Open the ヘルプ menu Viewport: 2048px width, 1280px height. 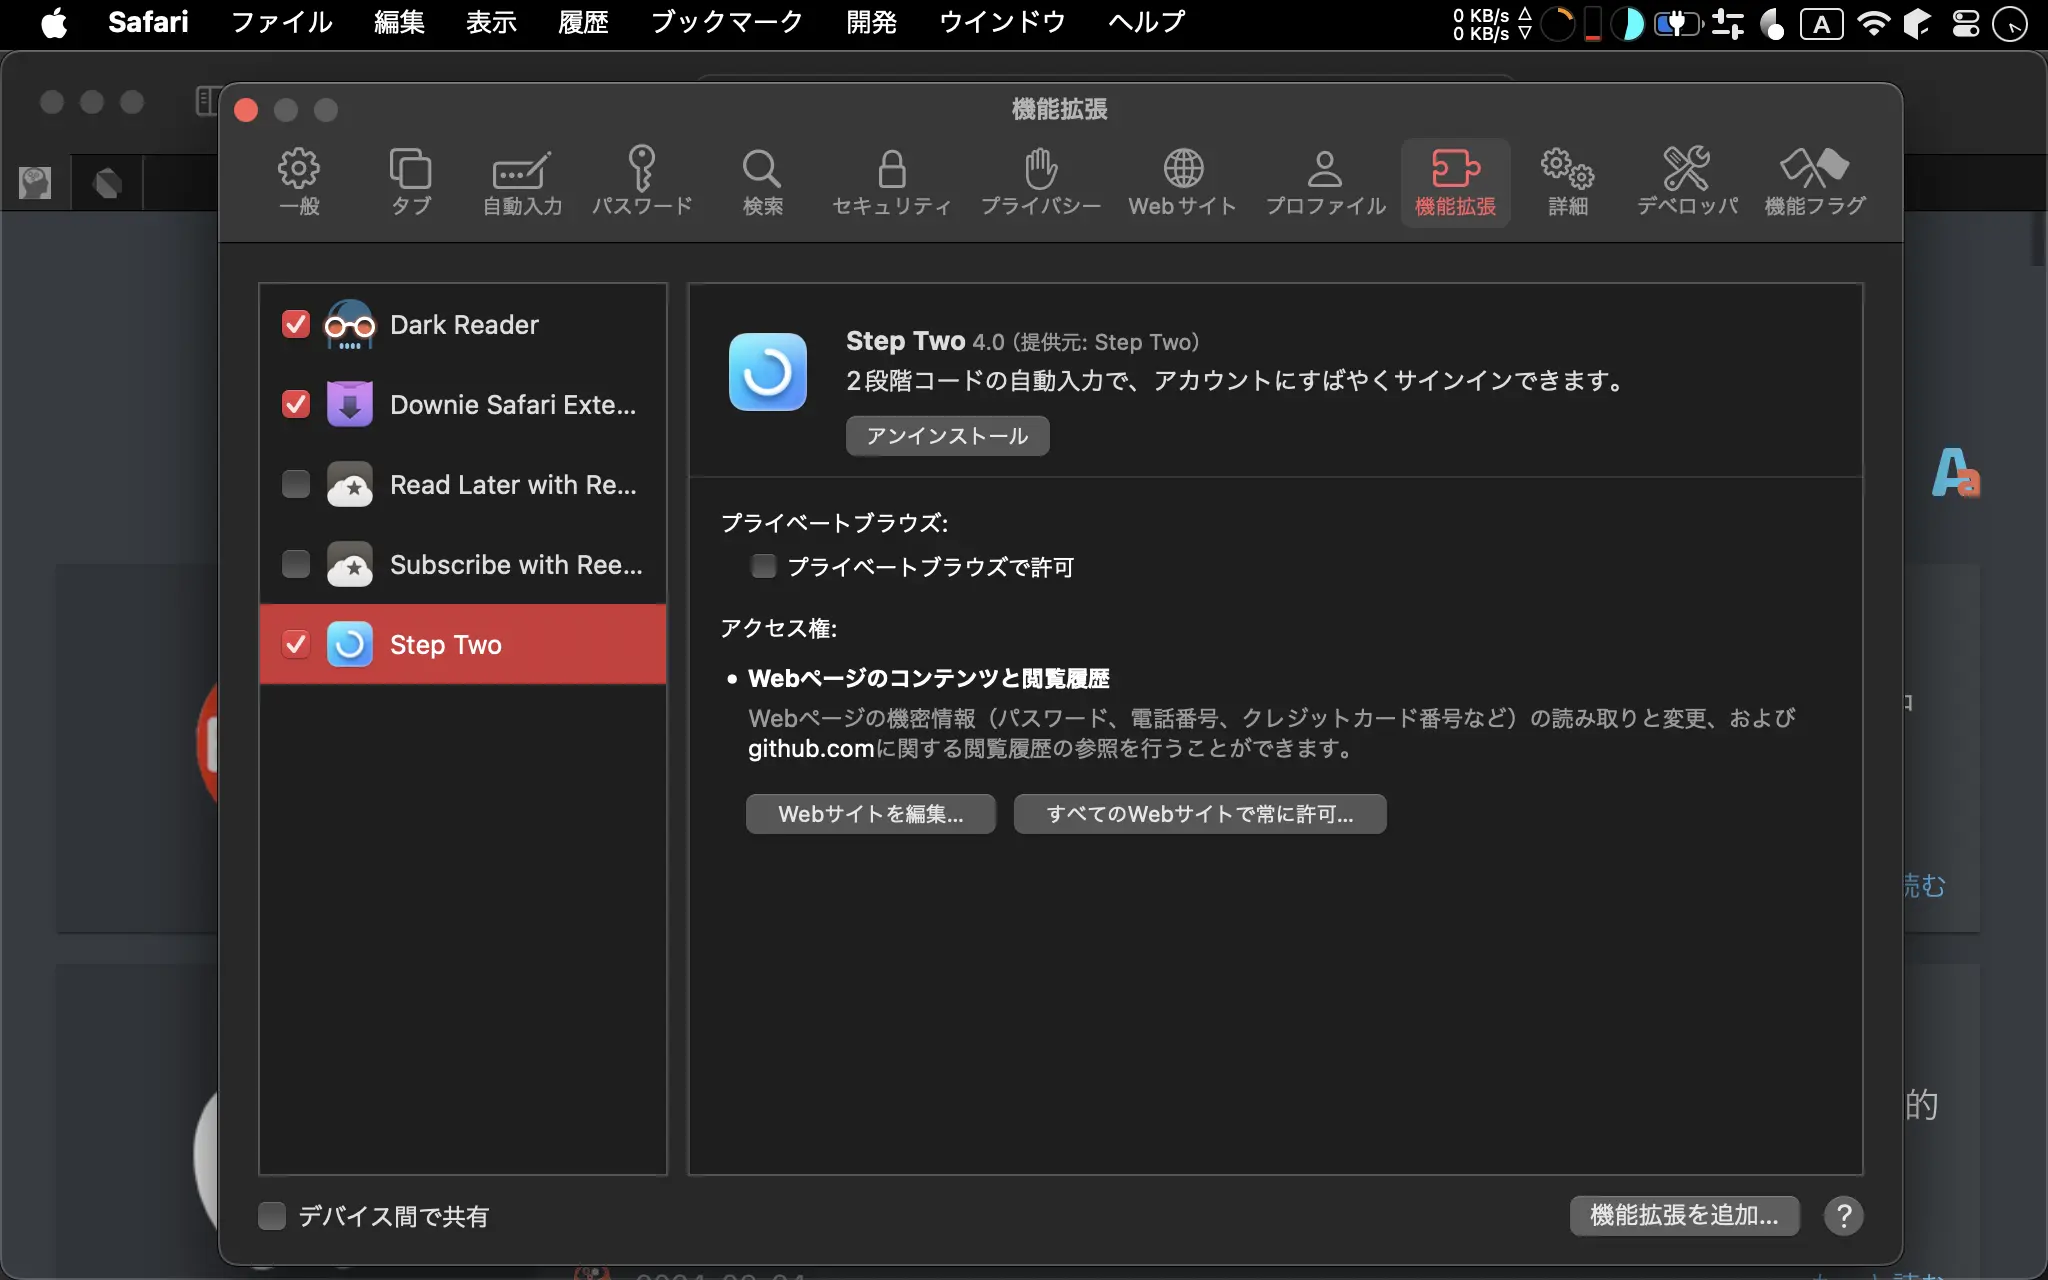(x=1147, y=22)
